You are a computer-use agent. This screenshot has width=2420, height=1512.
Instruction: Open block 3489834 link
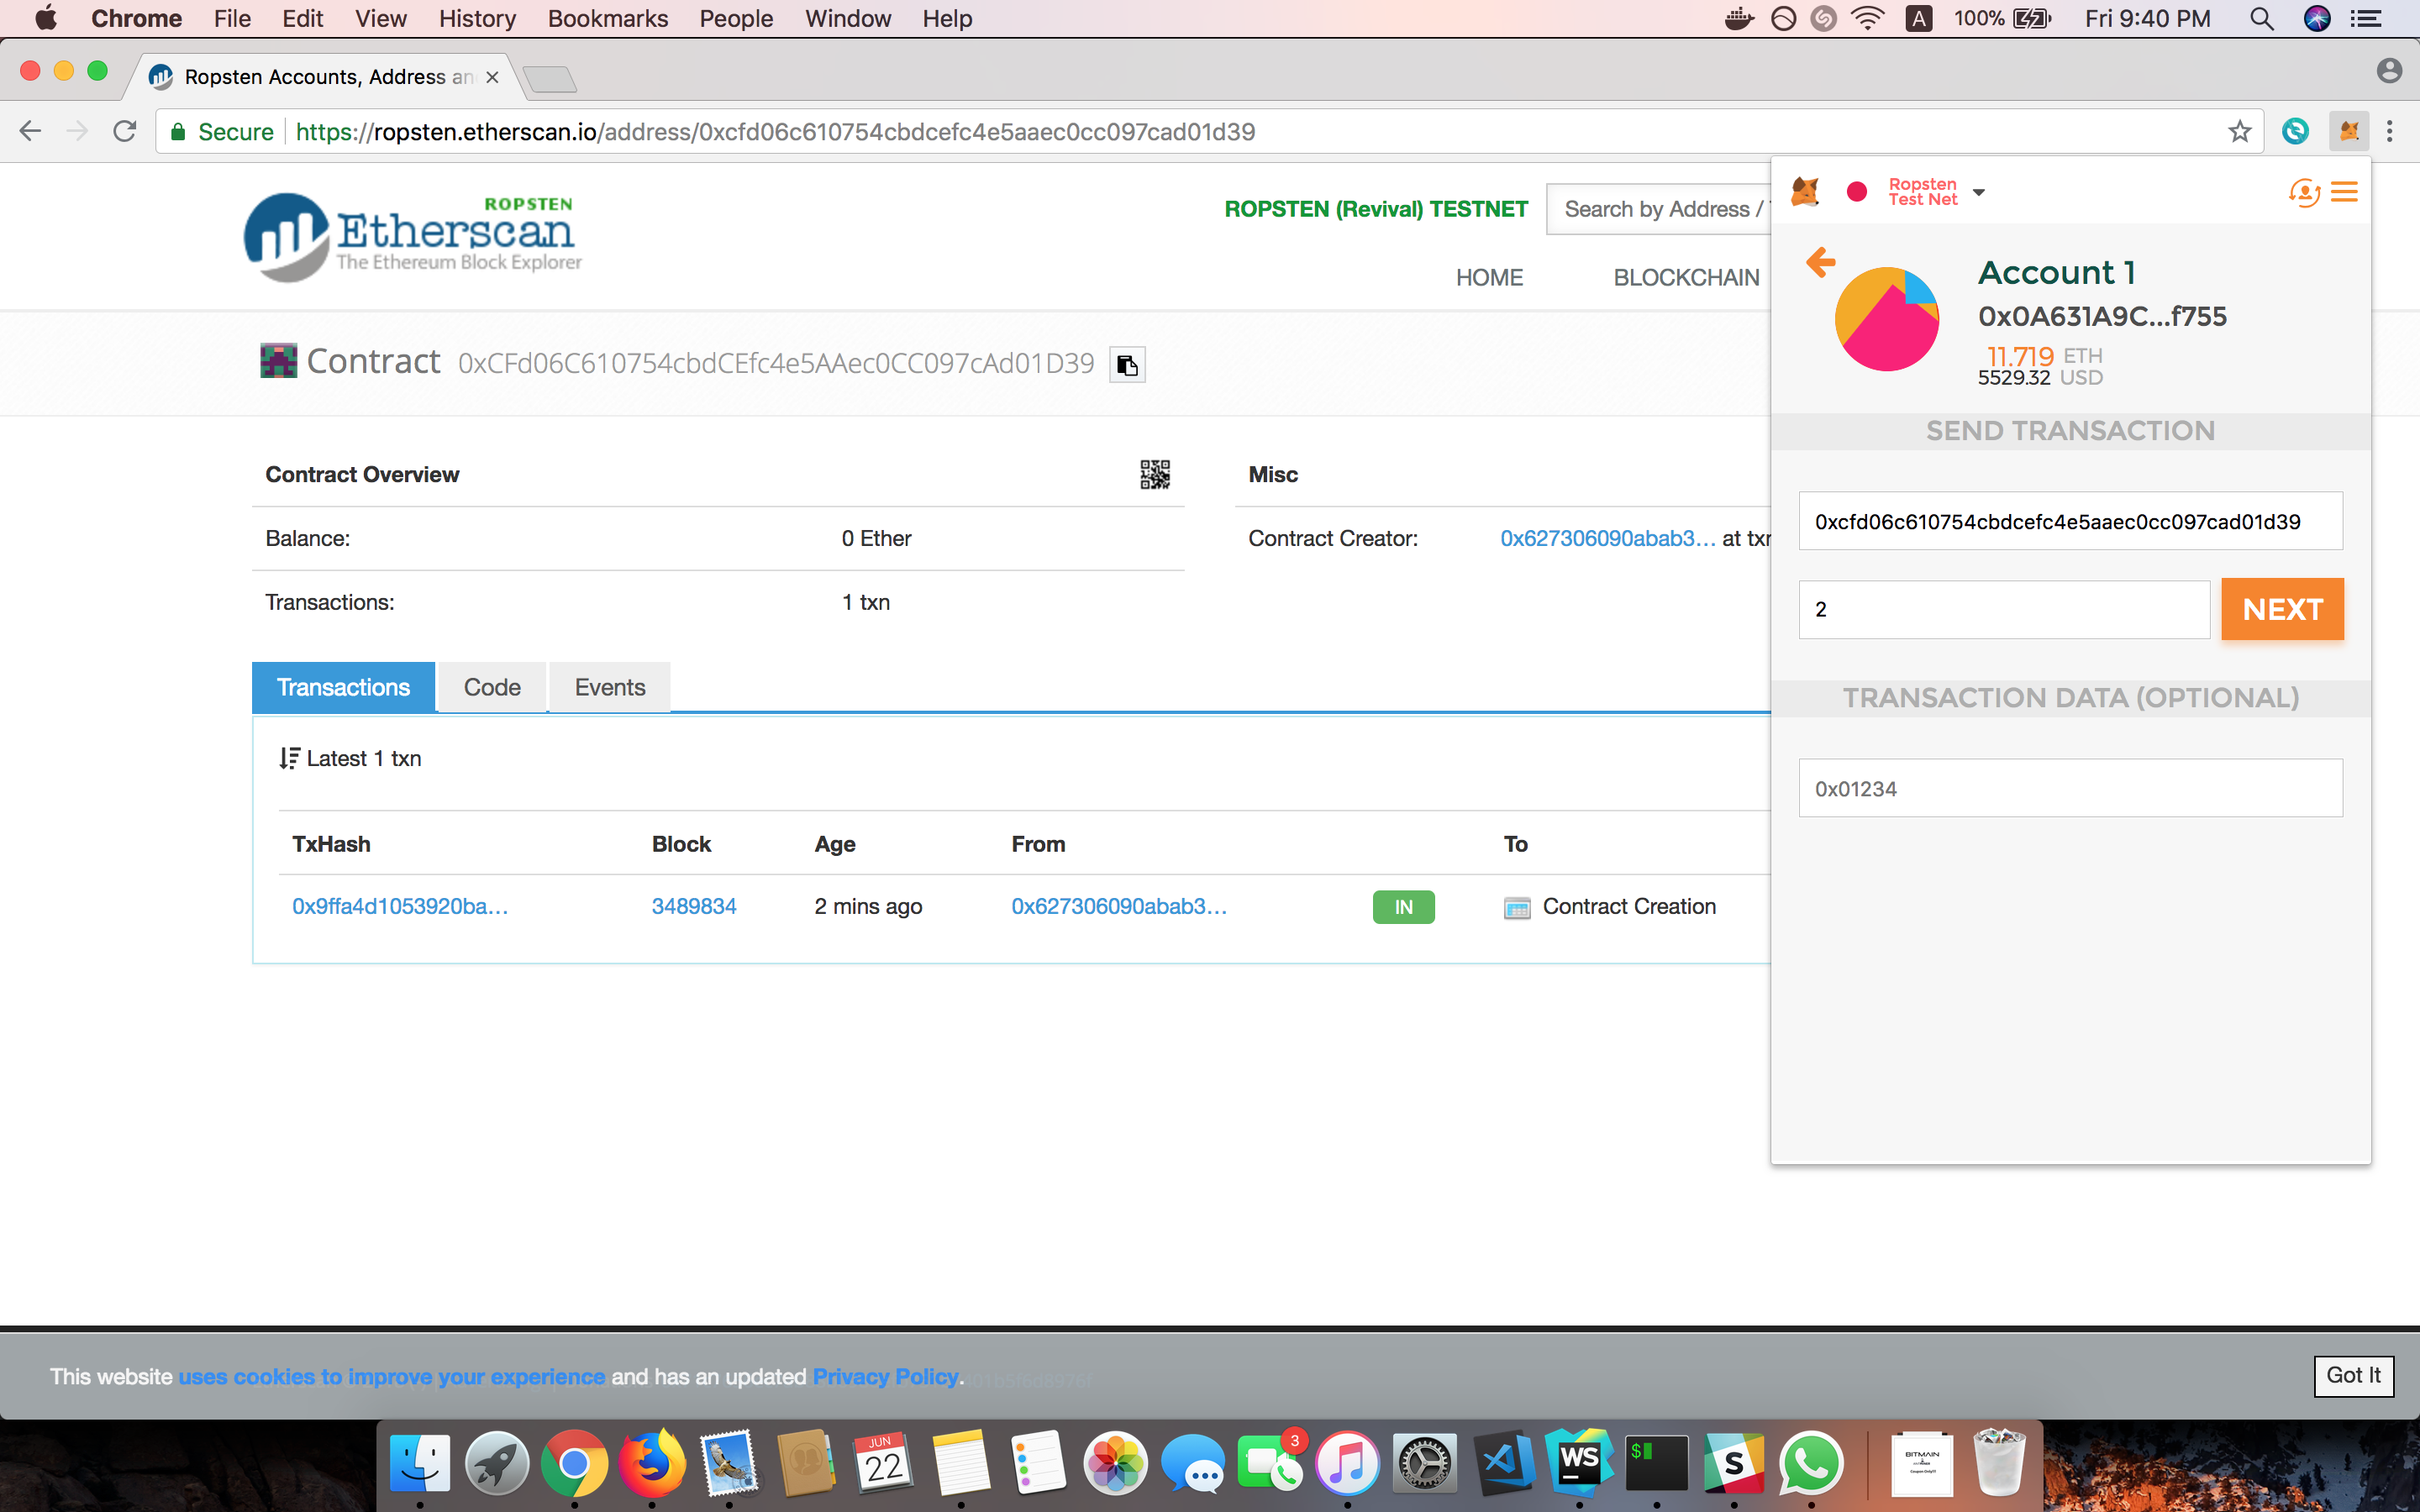[x=693, y=906]
